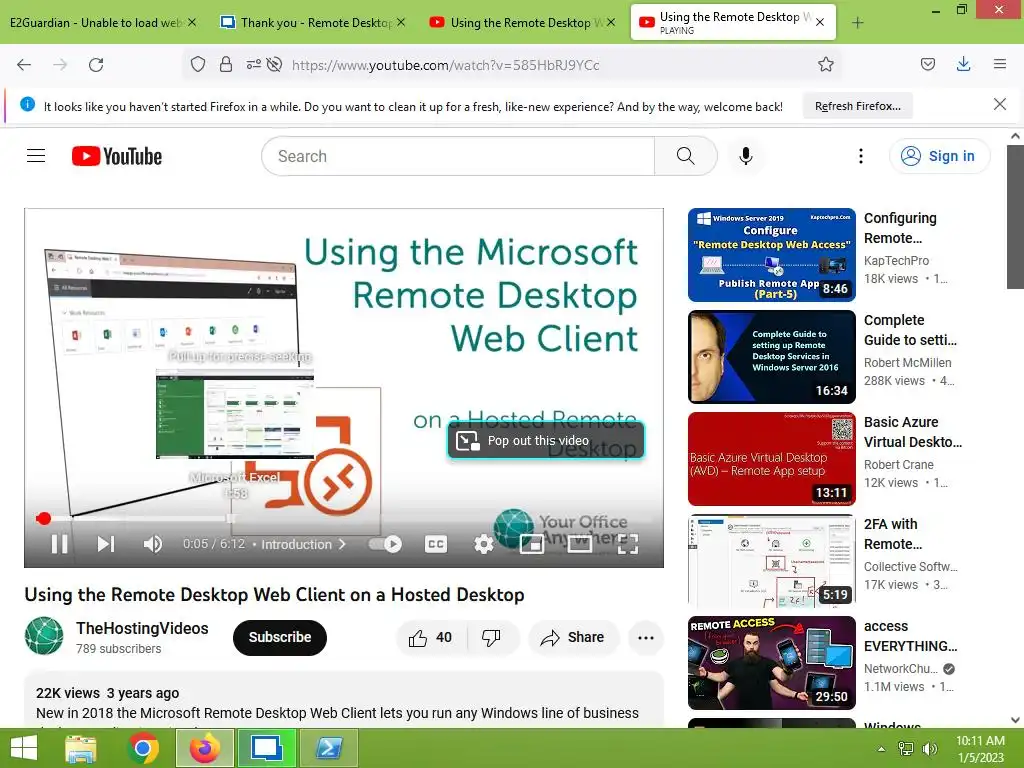Open Remote Desktop app in taskbar
The image size is (1024, 768).
(x=266, y=748)
